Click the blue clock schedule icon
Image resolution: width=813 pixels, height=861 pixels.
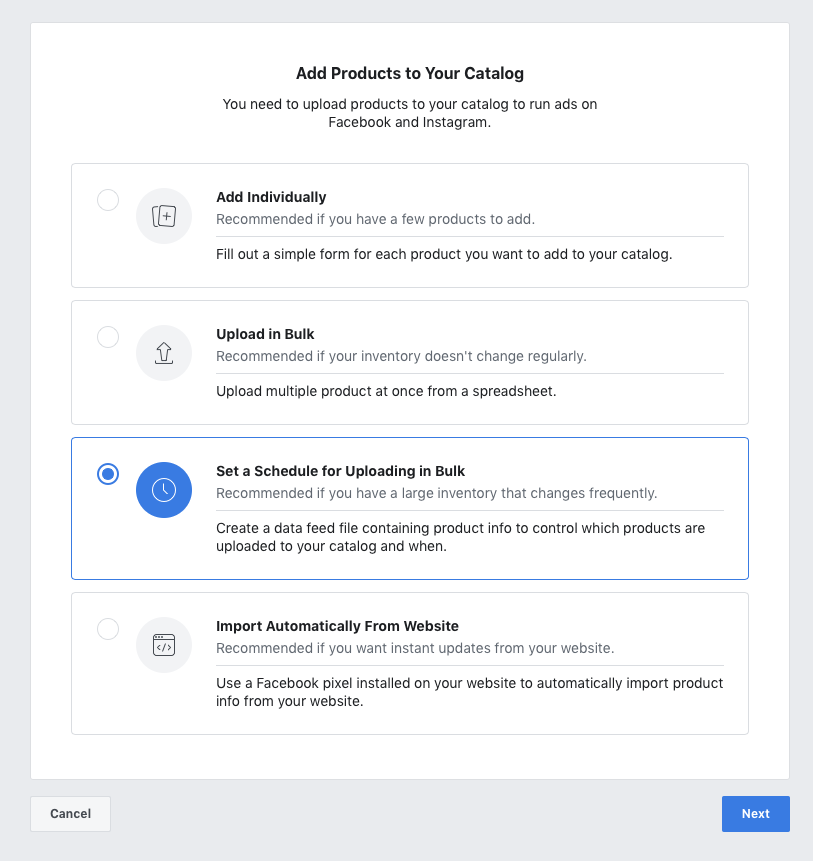[164, 490]
